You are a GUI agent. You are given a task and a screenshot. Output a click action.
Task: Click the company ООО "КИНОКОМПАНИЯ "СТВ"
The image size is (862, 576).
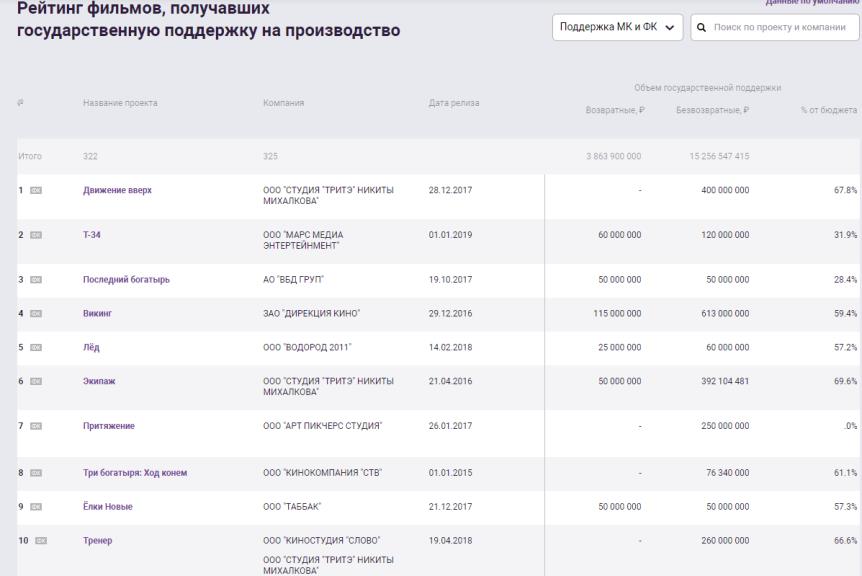(x=323, y=473)
